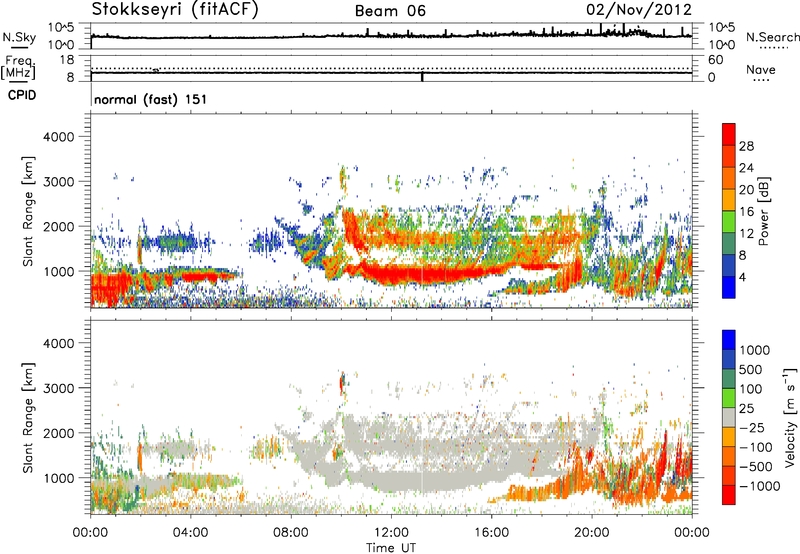Click the noise sky time-series plot
The width and height of the screenshot is (800, 554).
pyautogui.click(x=391, y=36)
